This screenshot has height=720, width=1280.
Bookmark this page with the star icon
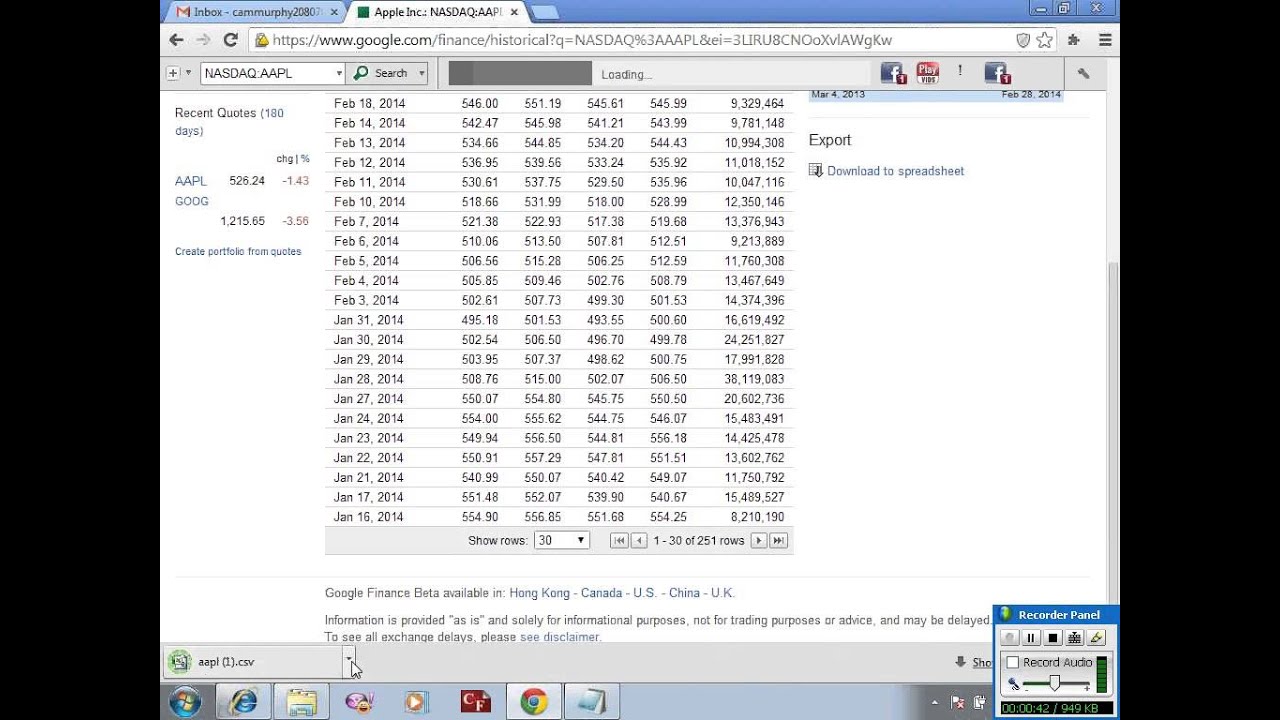[1045, 40]
